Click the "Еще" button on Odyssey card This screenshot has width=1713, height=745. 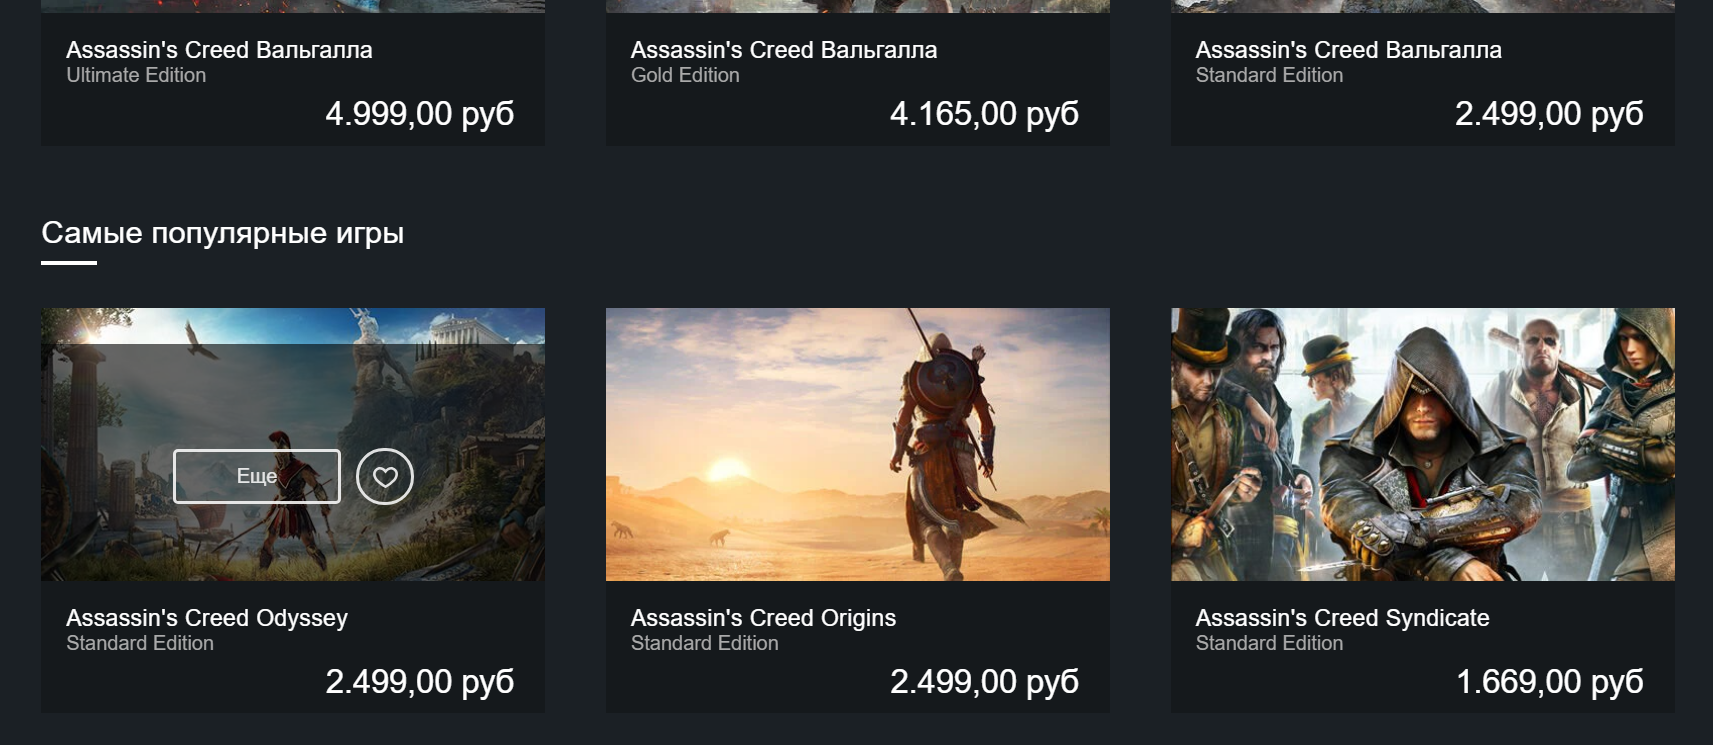257,477
